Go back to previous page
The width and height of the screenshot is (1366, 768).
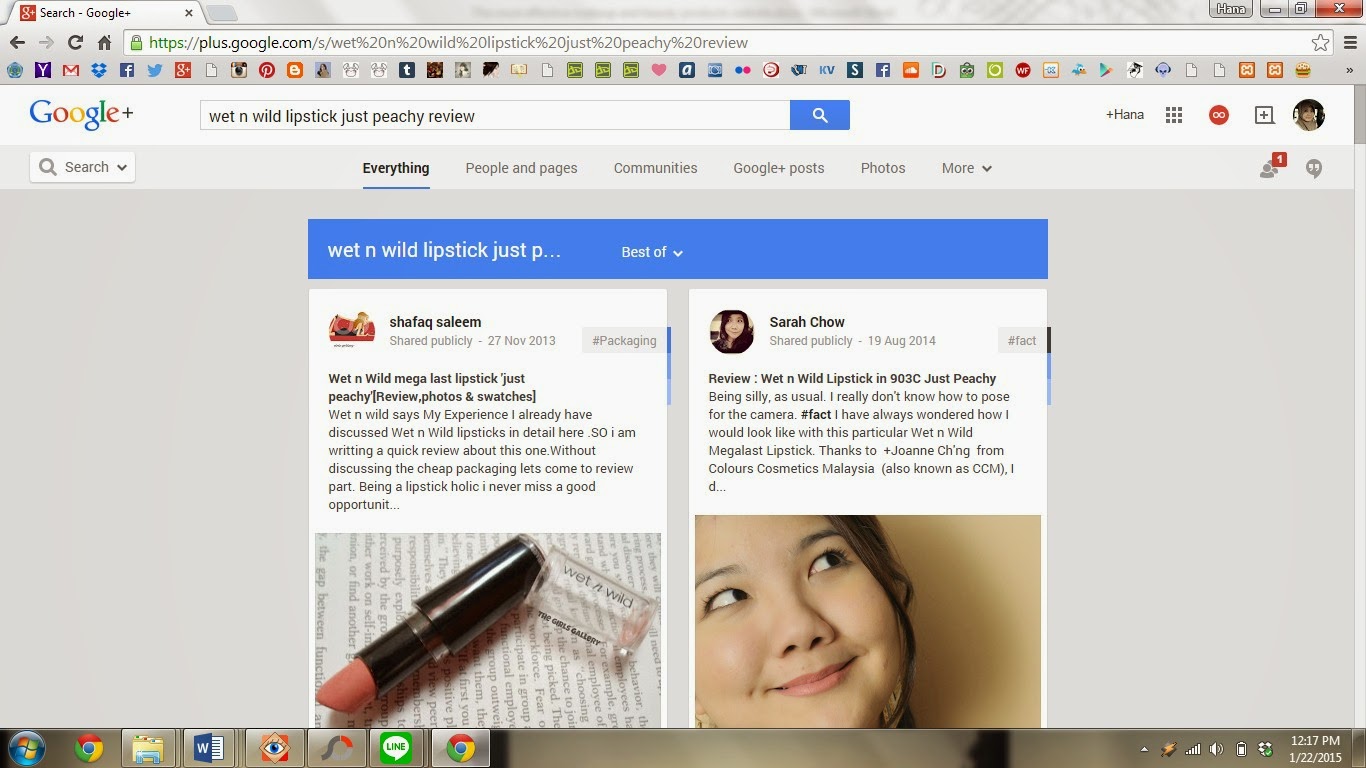point(17,42)
